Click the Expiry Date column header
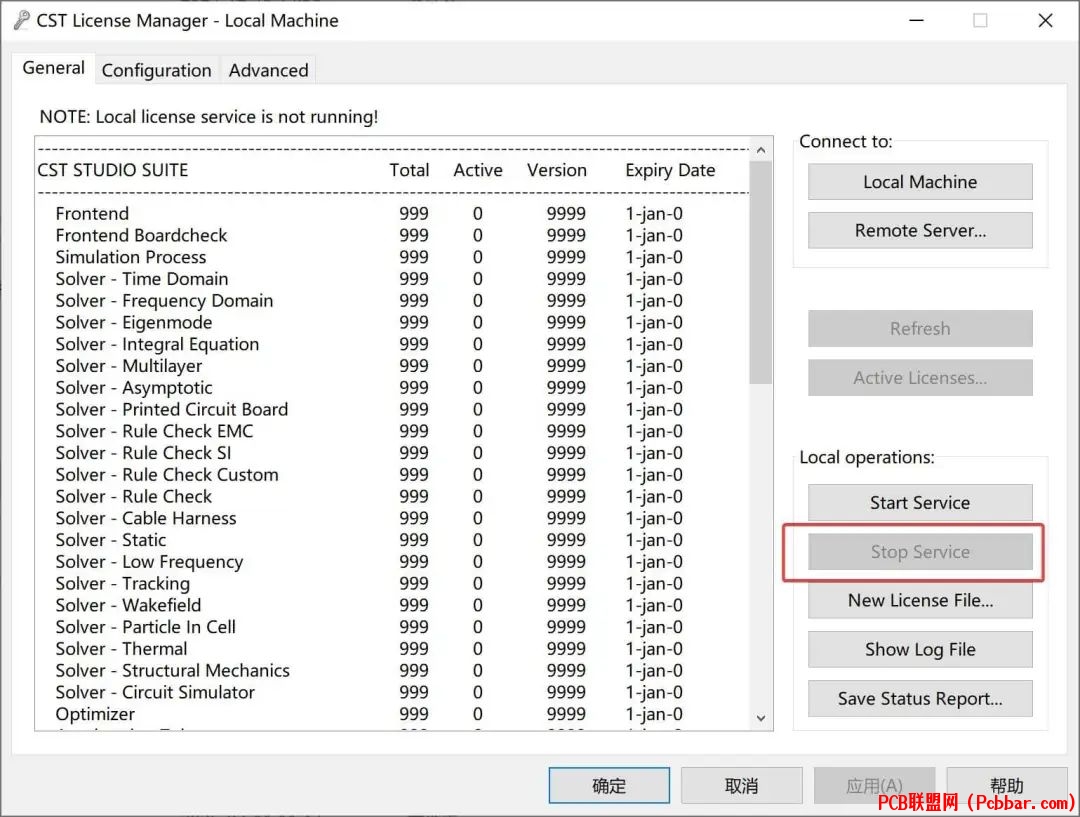Viewport: 1080px width, 817px height. pyautogui.click(x=670, y=171)
